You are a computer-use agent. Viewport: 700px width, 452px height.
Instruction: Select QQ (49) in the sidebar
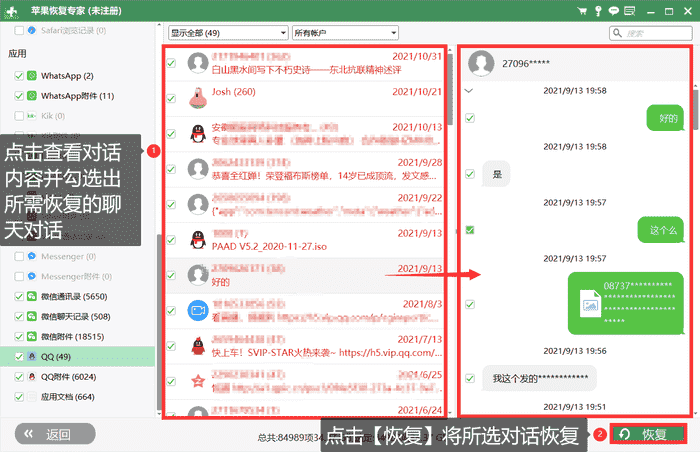[78, 356]
